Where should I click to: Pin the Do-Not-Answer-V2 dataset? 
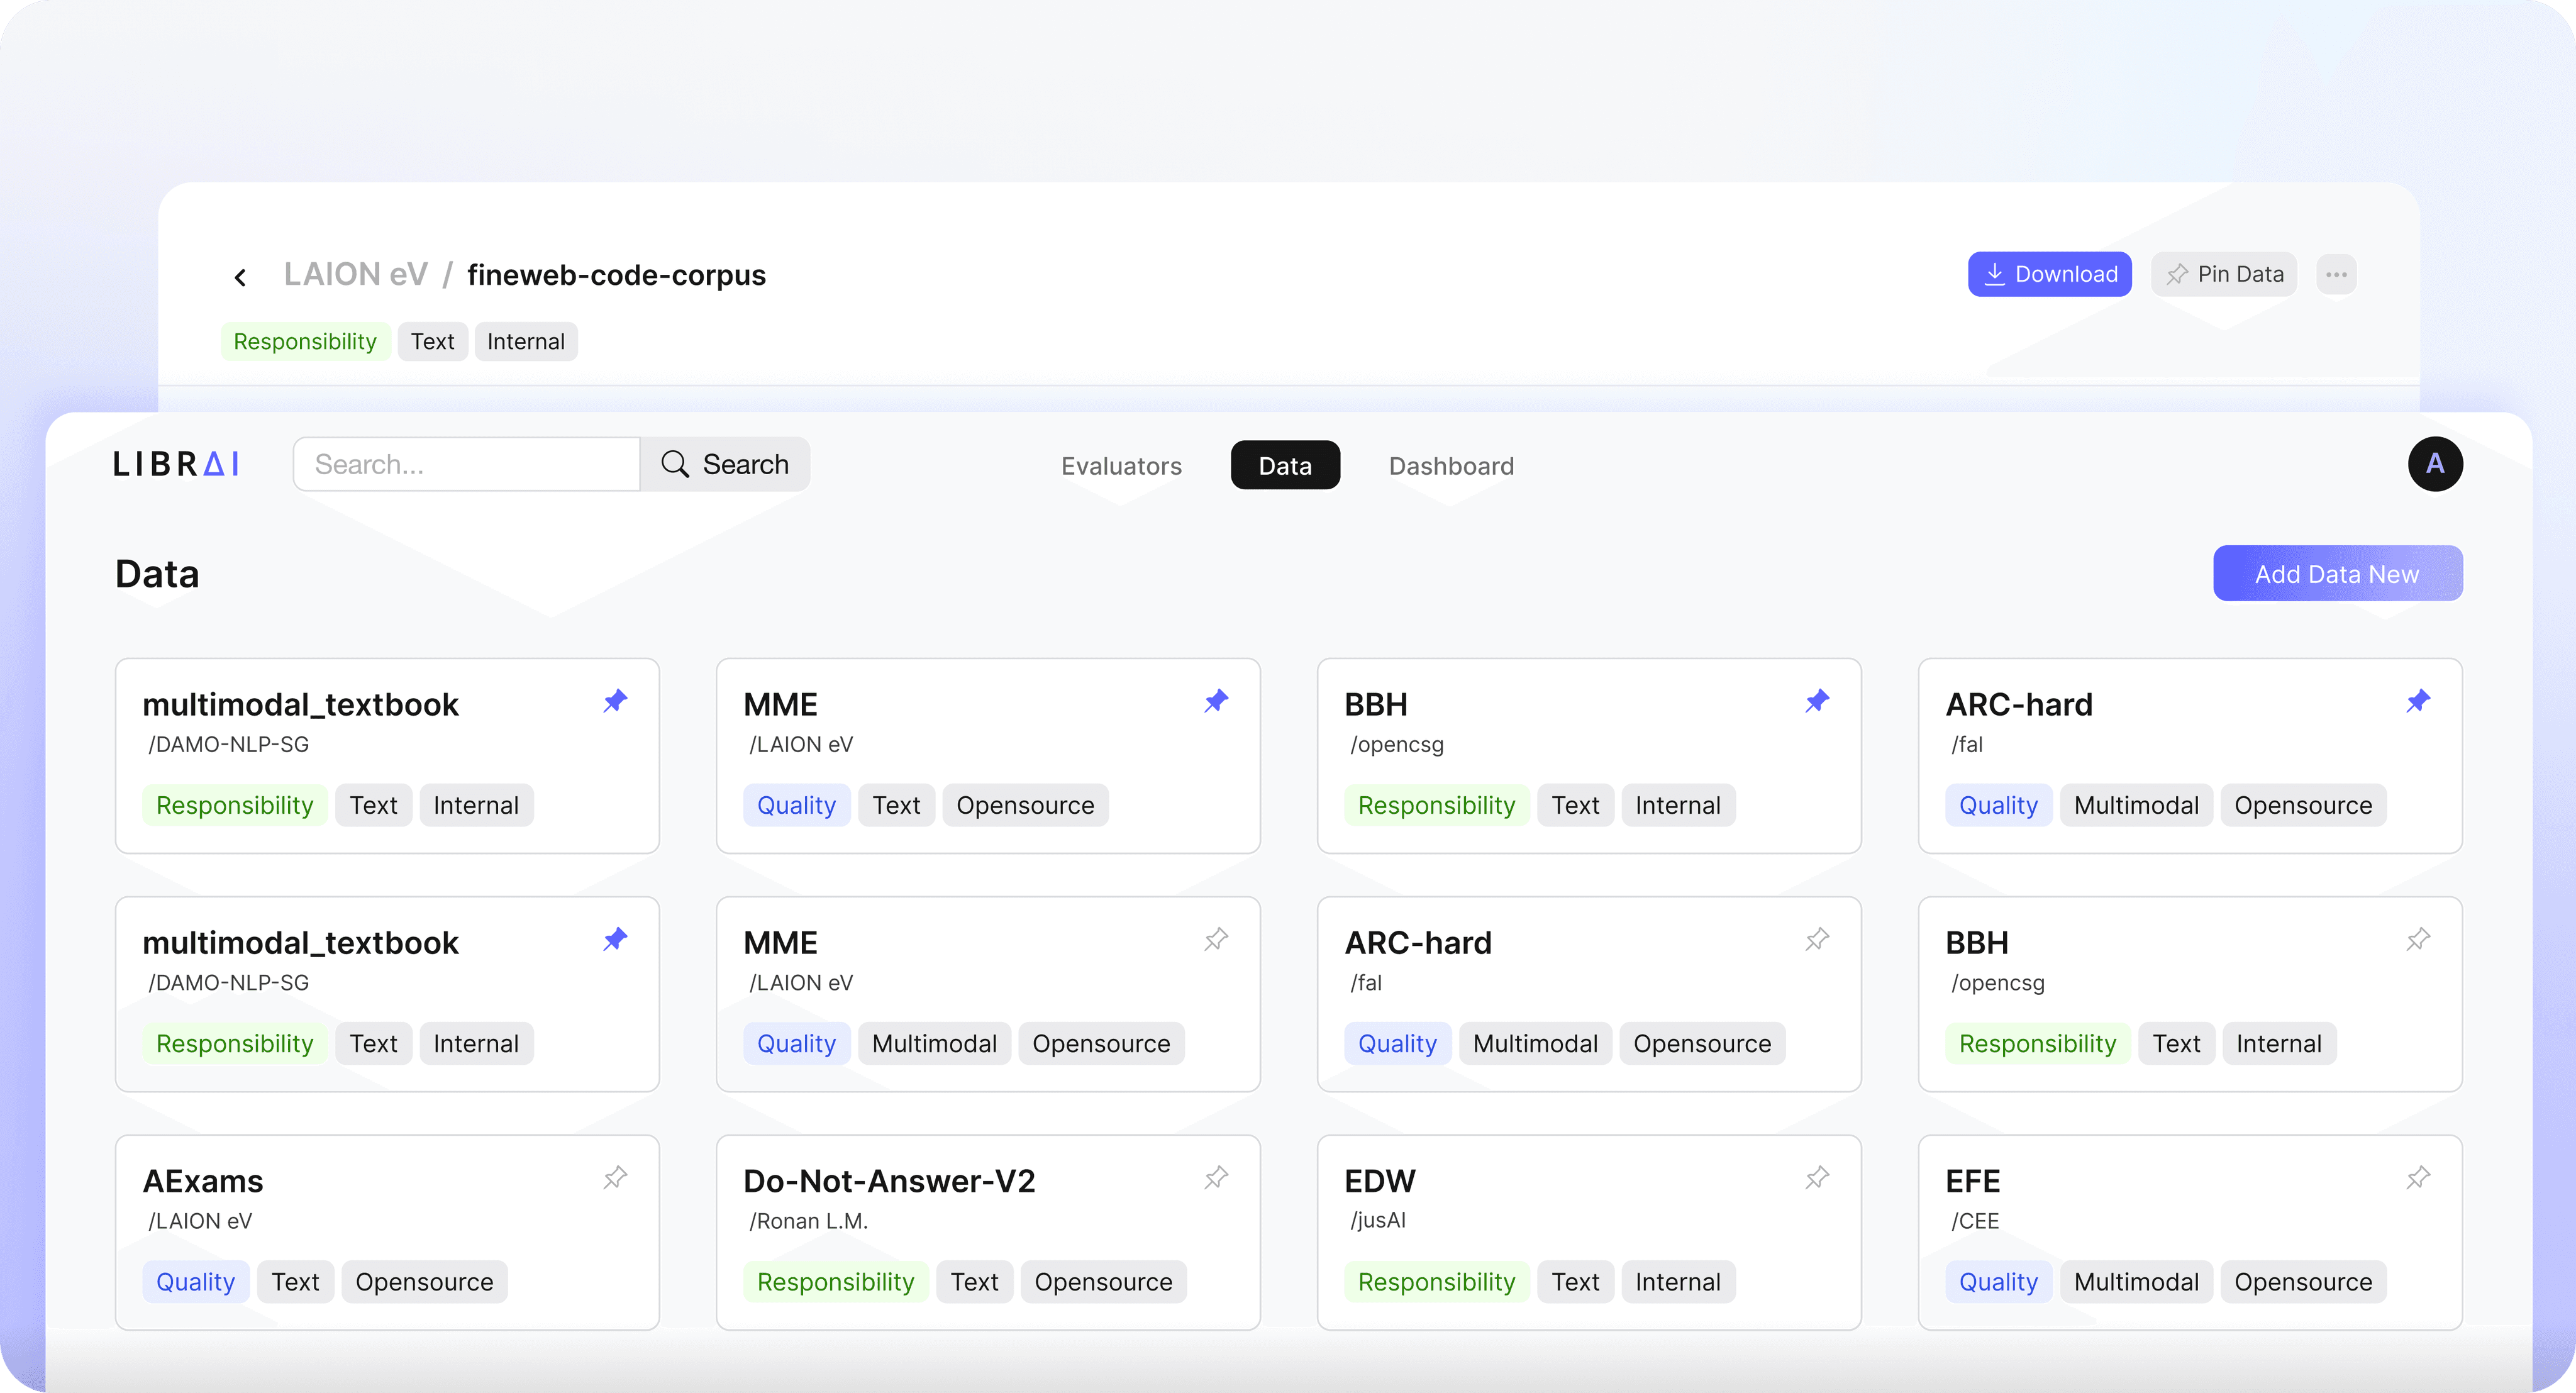click(x=1216, y=1178)
